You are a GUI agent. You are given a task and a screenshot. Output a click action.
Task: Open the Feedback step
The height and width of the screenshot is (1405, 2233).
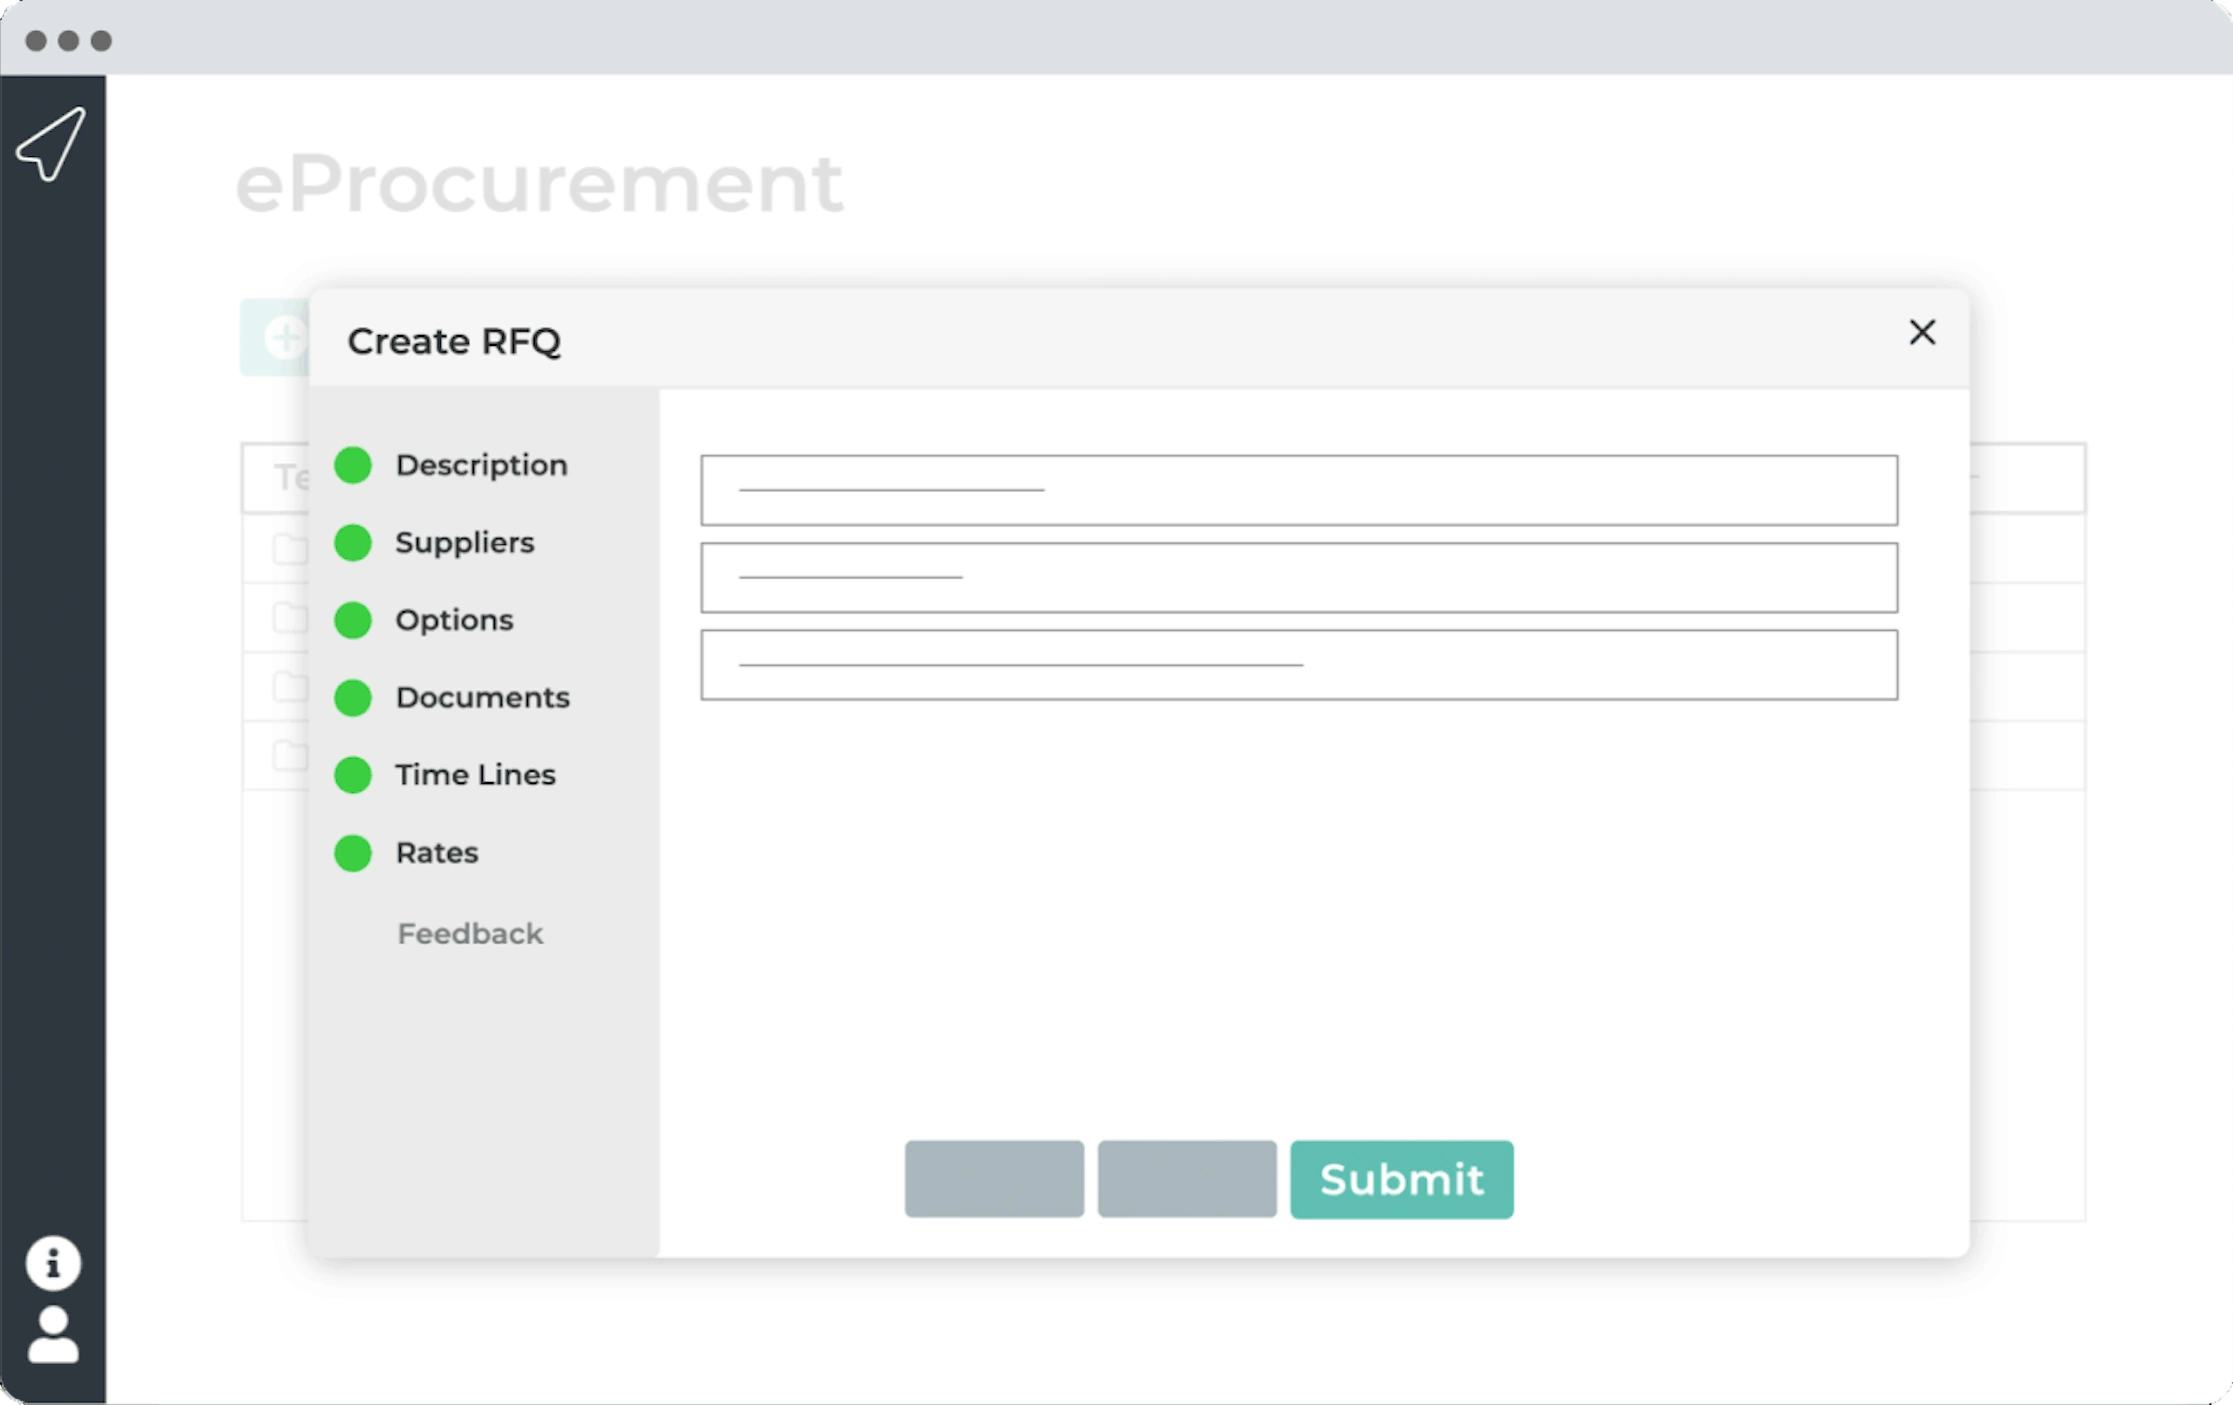[x=470, y=934]
